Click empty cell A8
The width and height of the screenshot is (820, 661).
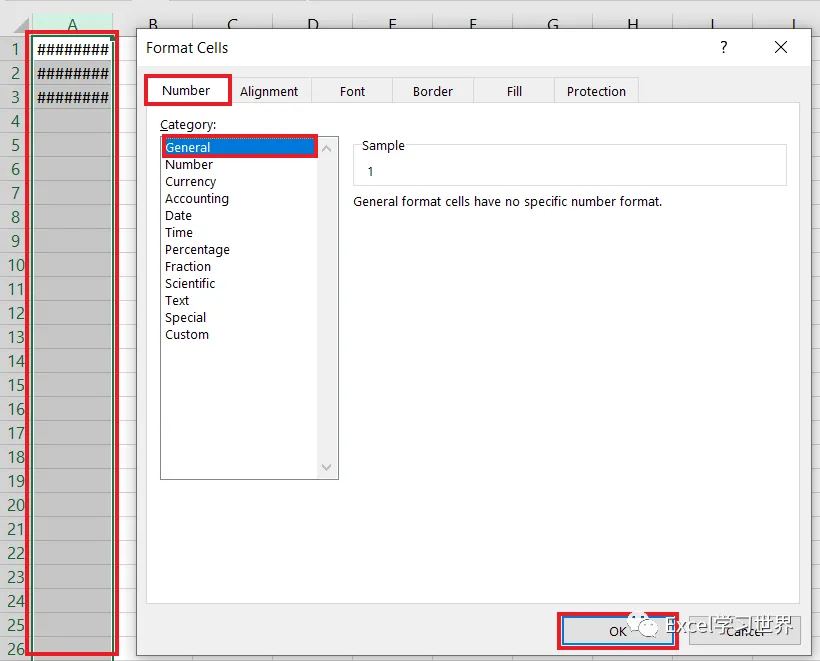[72, 217]
